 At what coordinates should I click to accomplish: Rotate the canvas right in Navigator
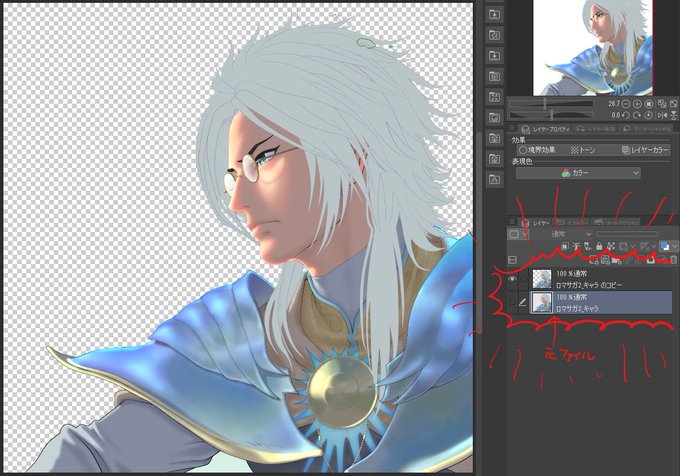637,115
